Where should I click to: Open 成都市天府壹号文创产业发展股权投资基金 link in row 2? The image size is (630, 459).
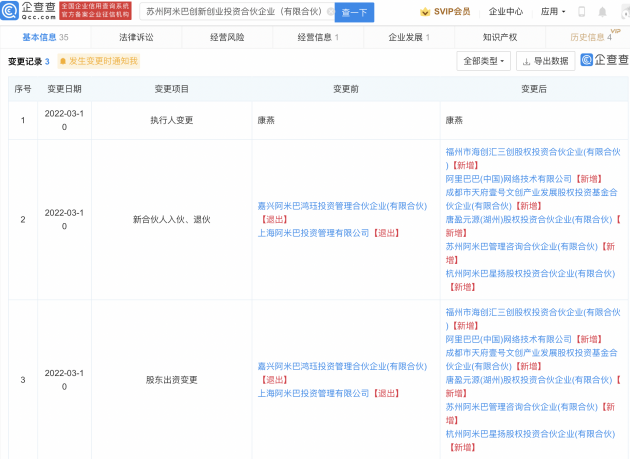(531, 199)
